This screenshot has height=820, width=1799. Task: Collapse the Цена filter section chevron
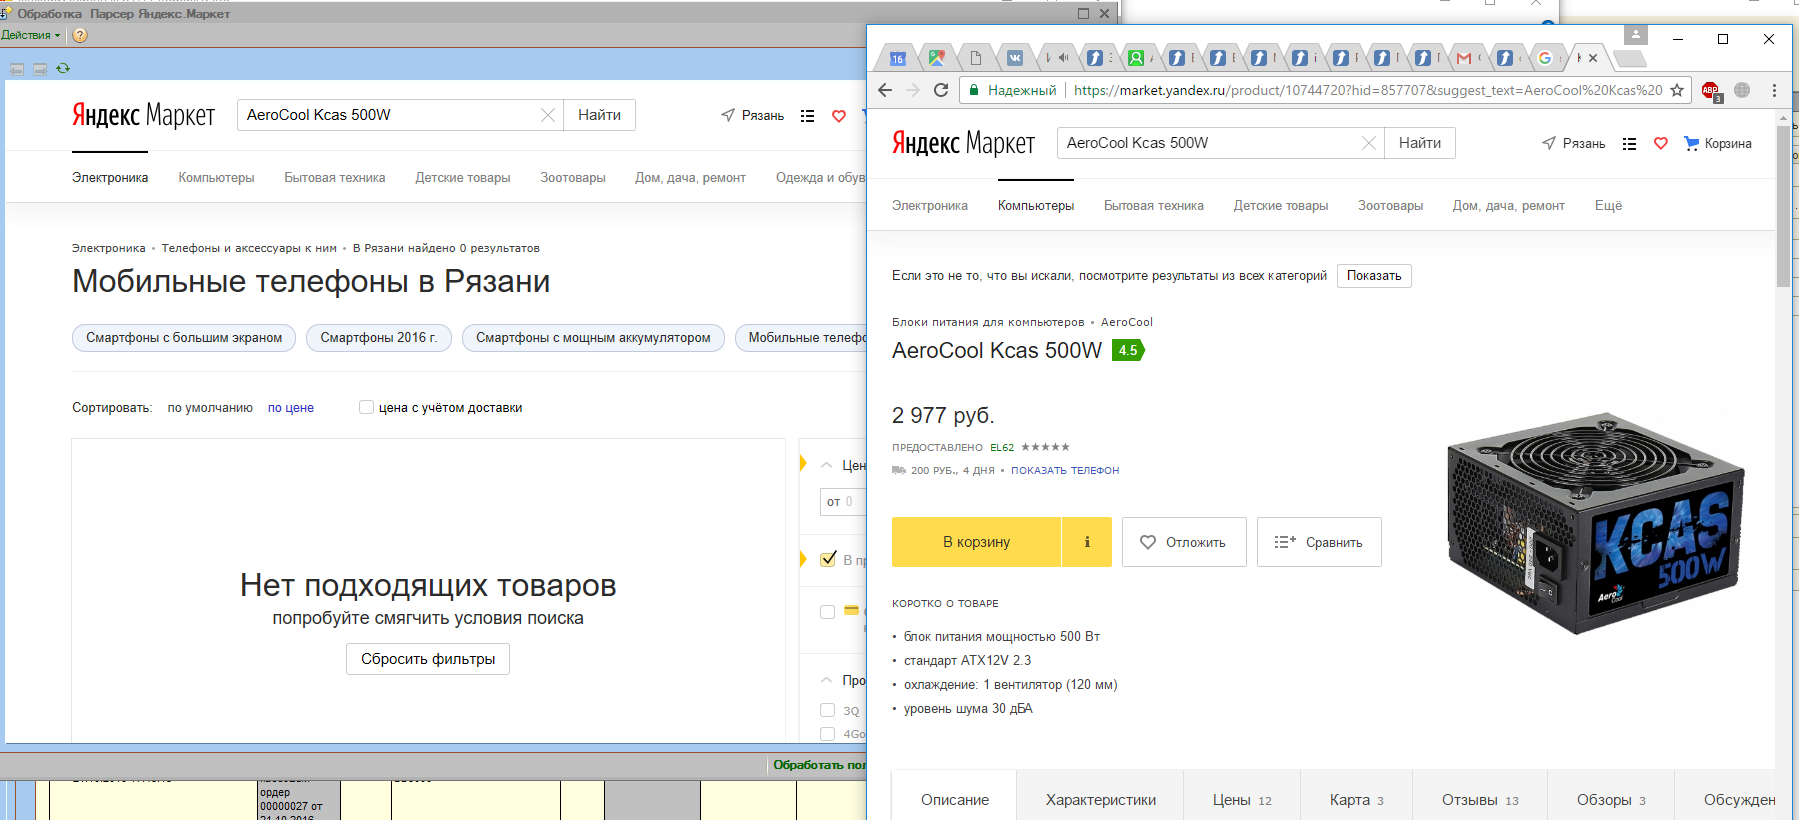click(827, 465)
